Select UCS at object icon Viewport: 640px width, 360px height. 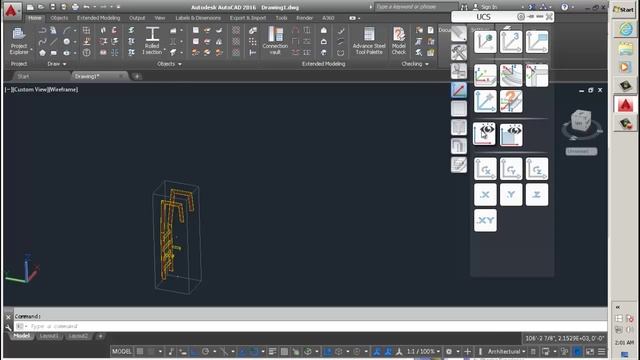coord(485,42)
